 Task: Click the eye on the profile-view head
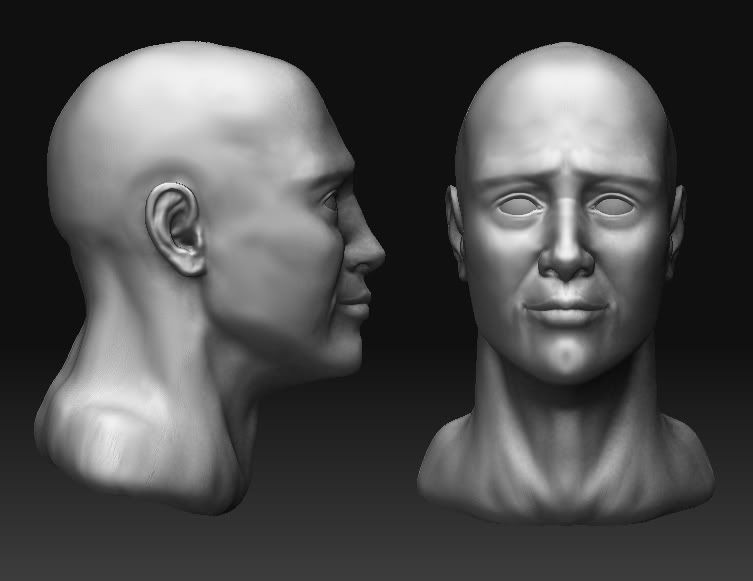[x=331, y=201]
